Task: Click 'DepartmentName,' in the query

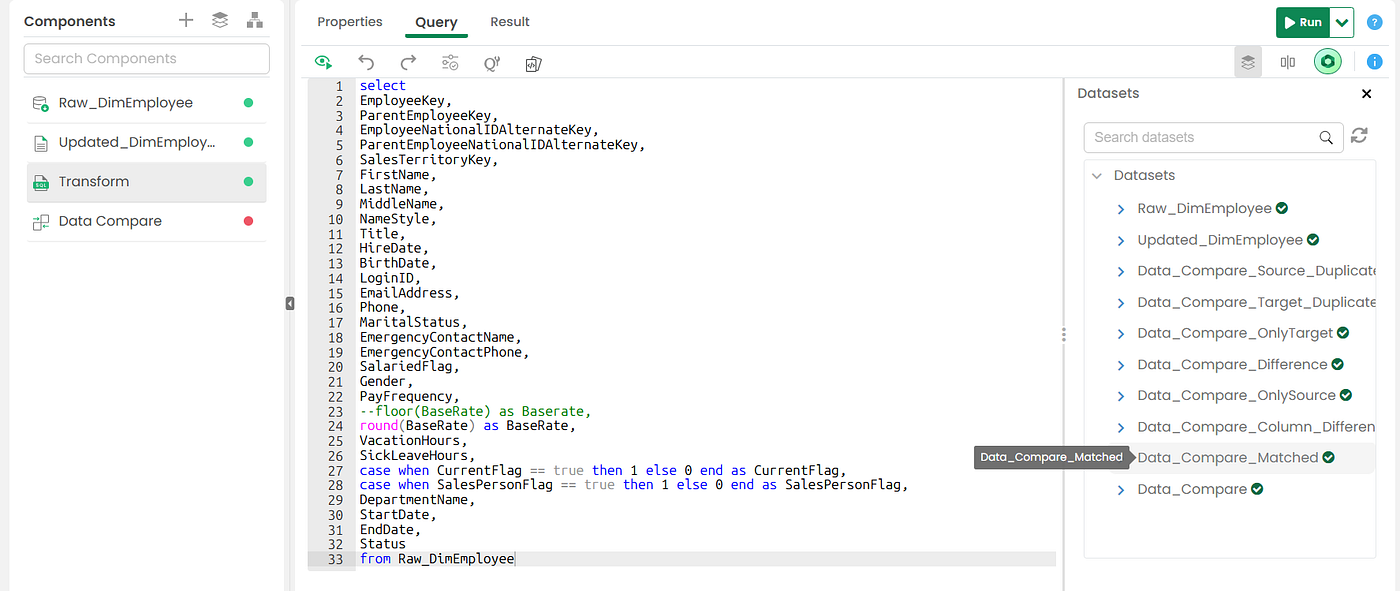Action: tap(417, 500)
